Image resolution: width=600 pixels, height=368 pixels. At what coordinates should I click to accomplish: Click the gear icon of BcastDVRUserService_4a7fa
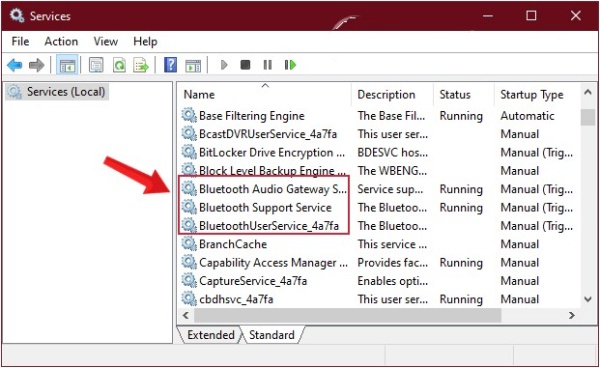[x=189, y=133]
